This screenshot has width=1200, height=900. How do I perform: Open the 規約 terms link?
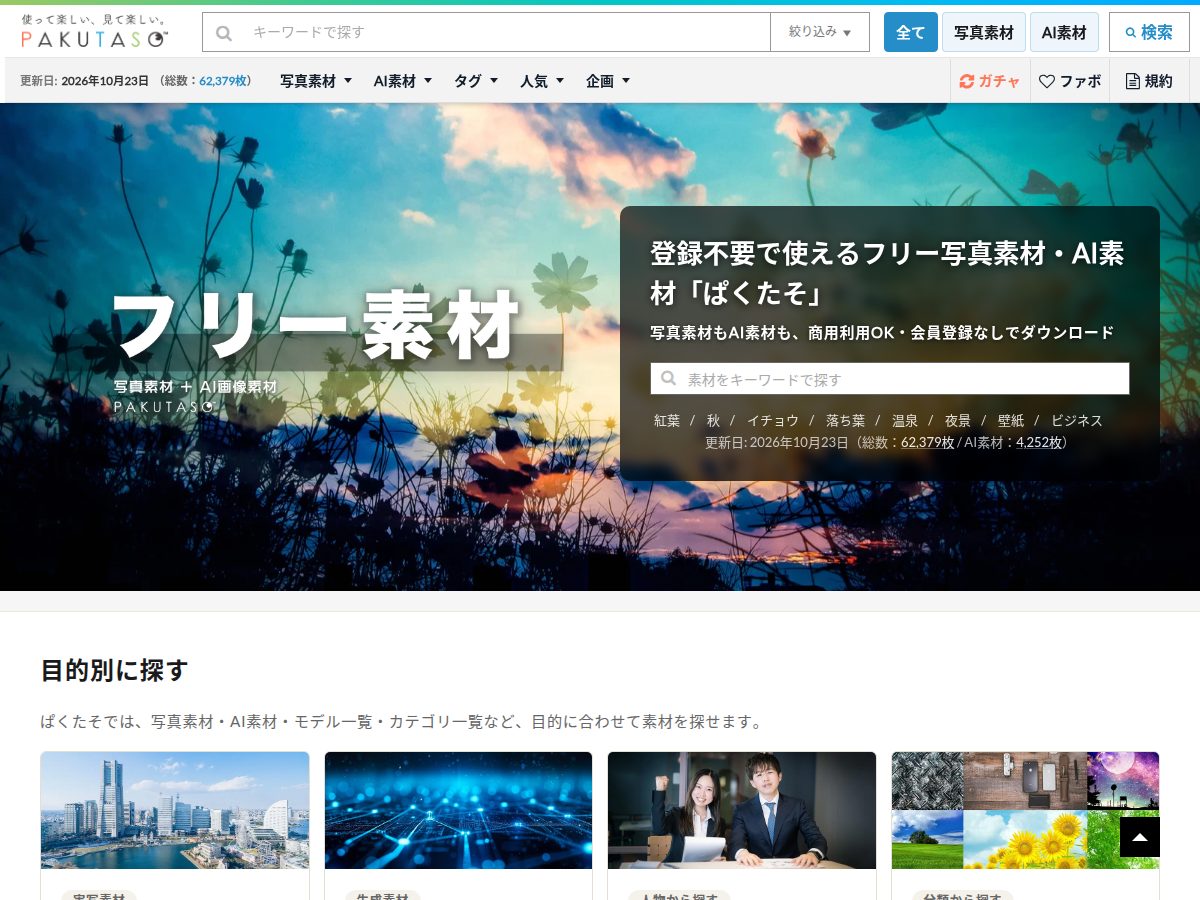[x=1149, y=81]
